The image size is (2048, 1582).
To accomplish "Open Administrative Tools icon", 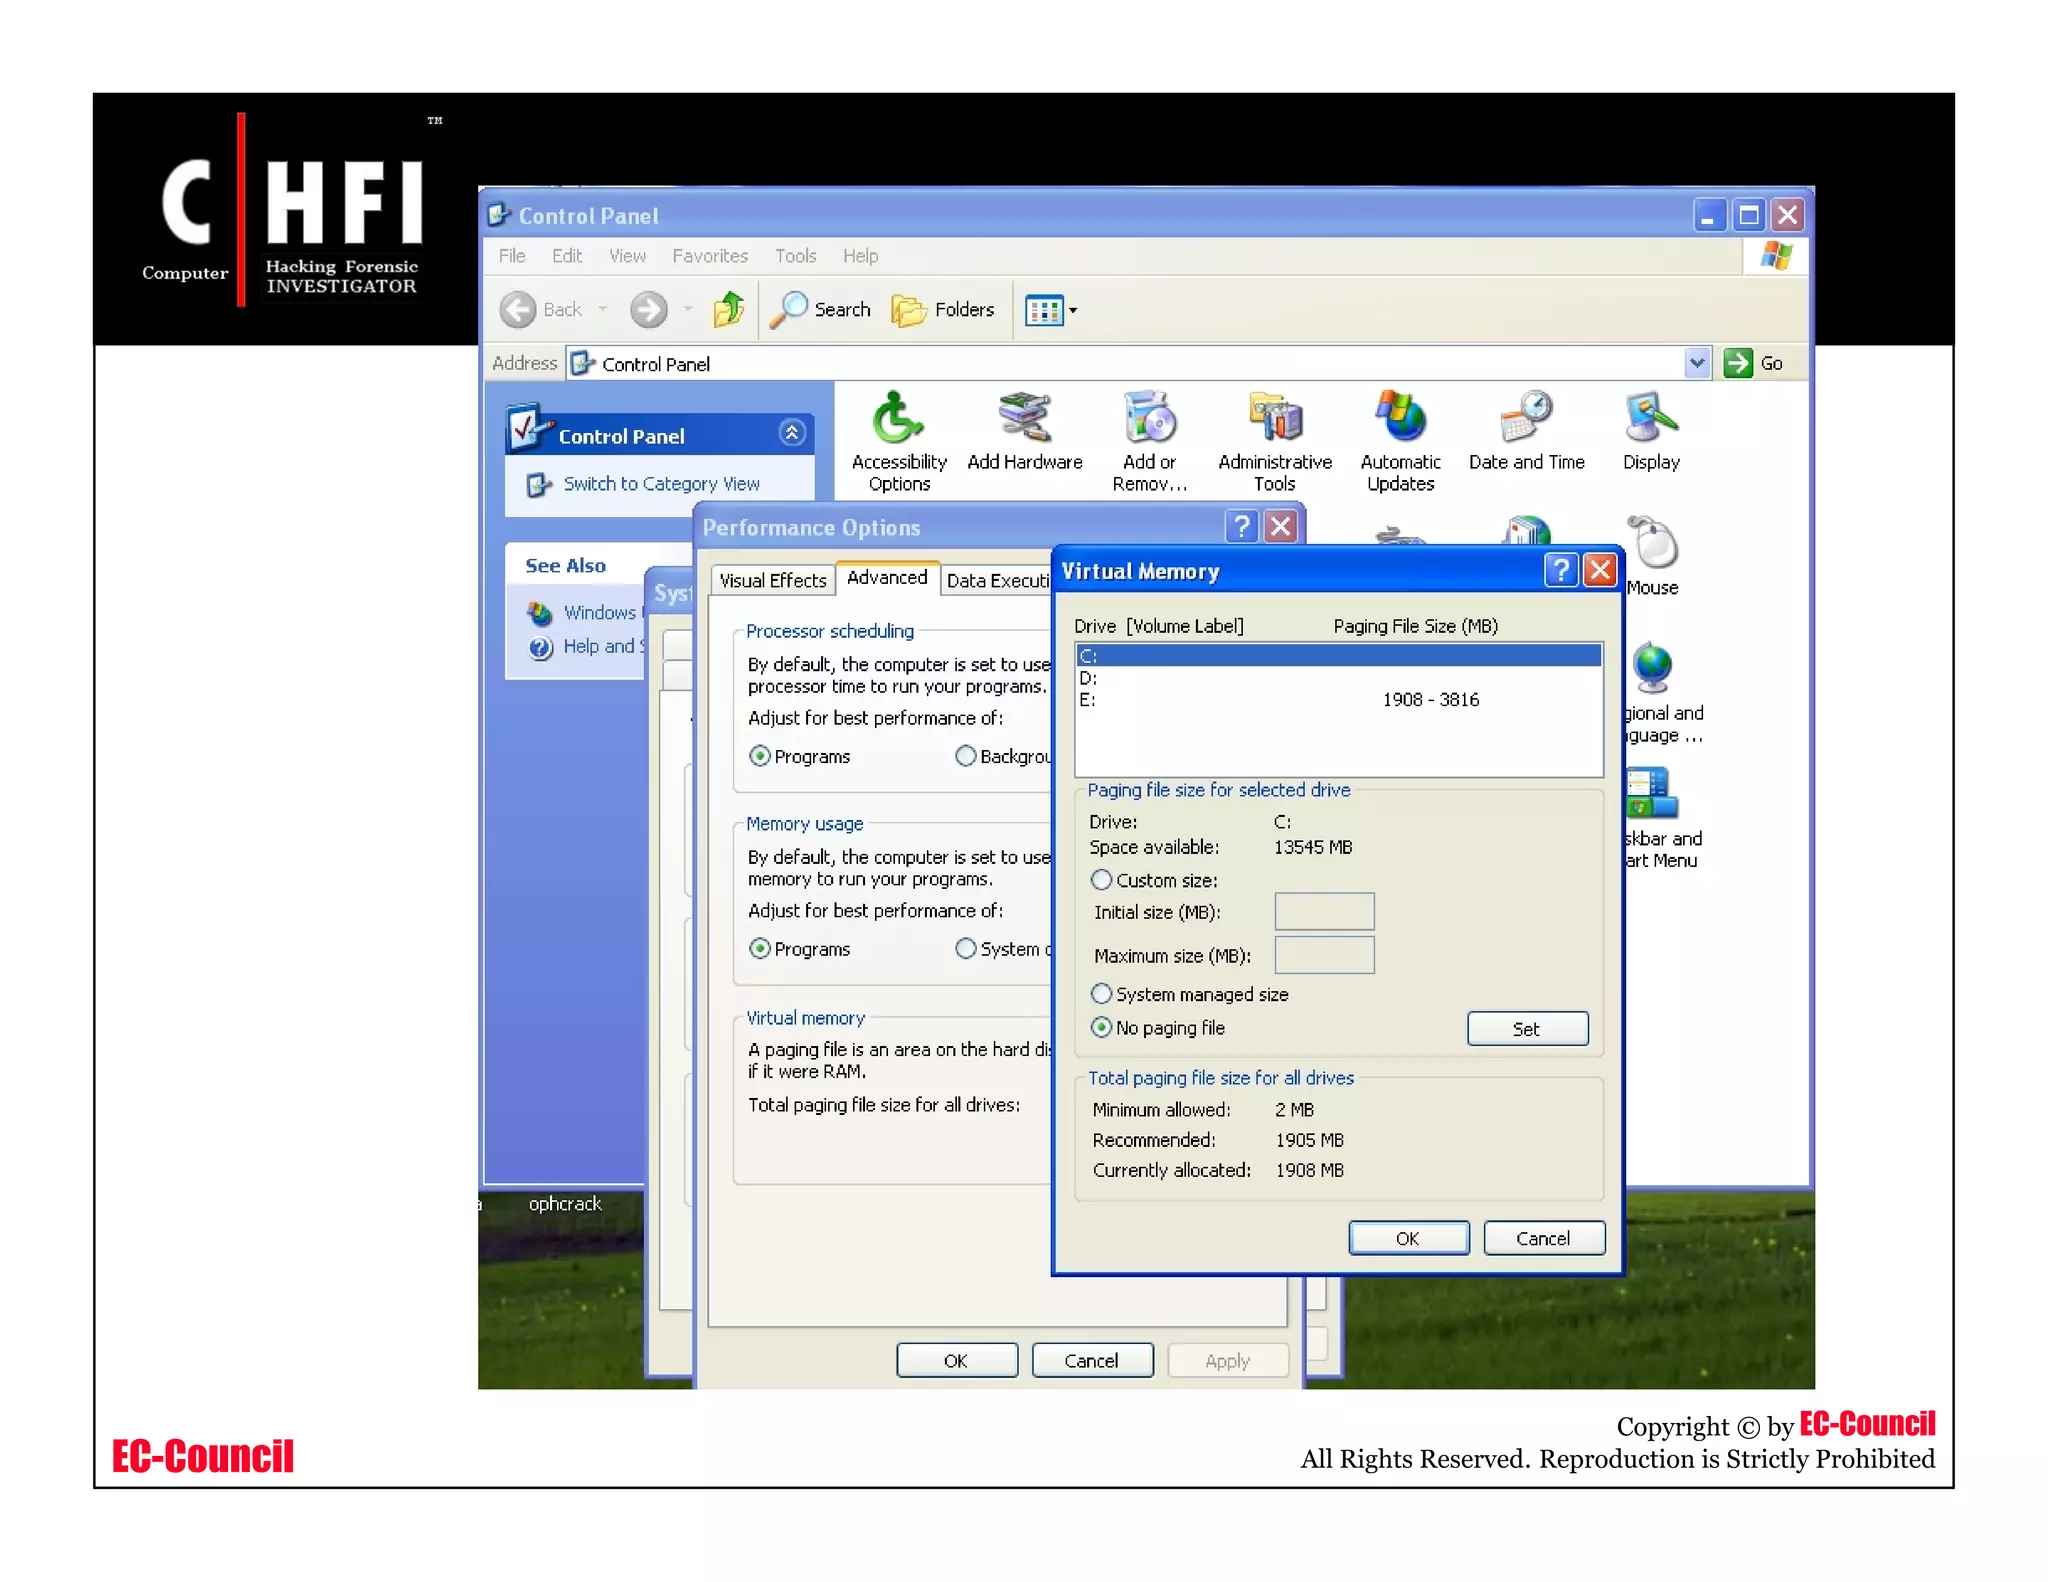I will 1274,421.
